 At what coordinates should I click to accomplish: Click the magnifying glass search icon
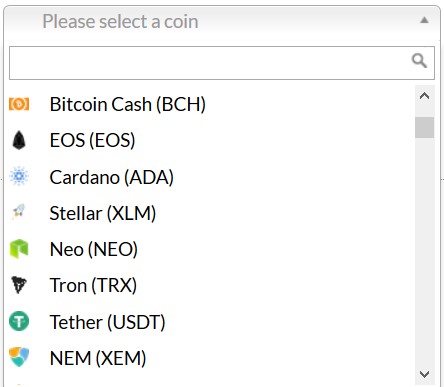click(419, 61)
